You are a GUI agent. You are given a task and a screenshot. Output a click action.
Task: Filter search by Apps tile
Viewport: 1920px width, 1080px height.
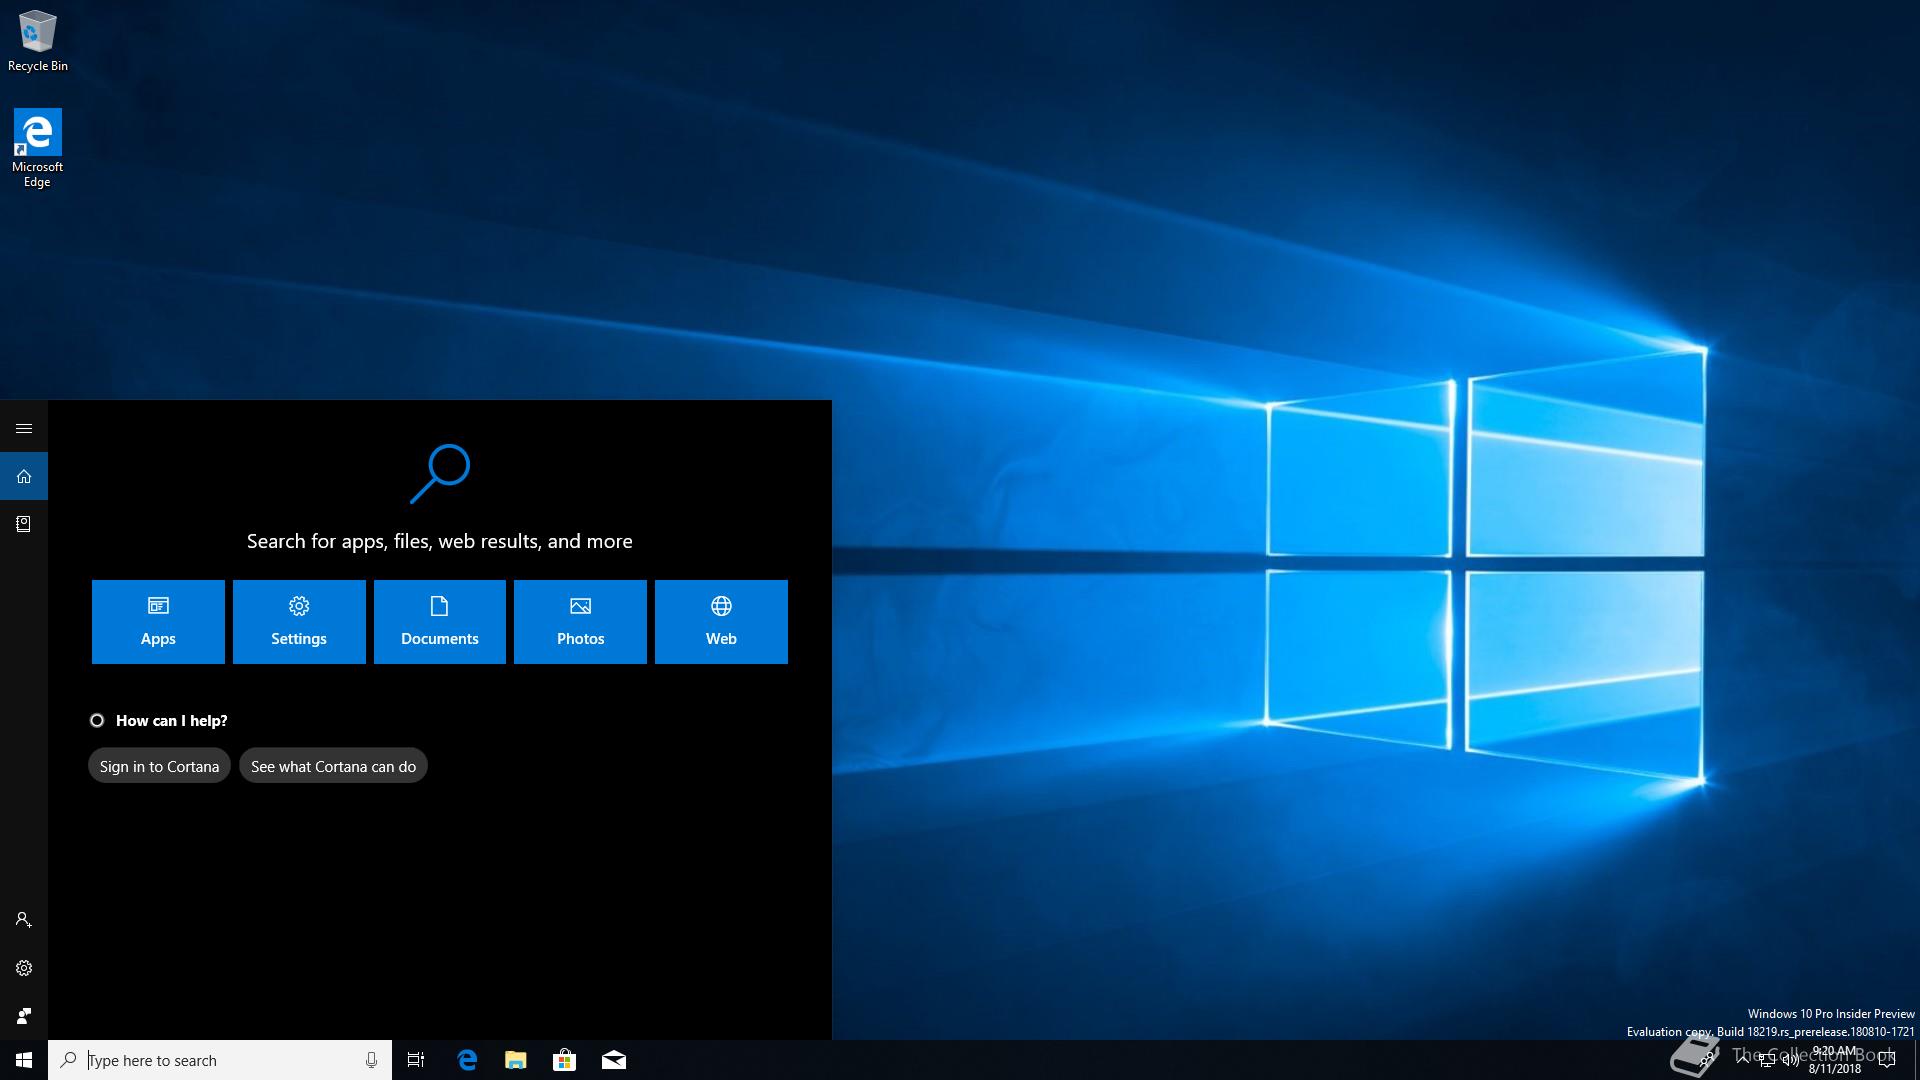tap(158, 621)
